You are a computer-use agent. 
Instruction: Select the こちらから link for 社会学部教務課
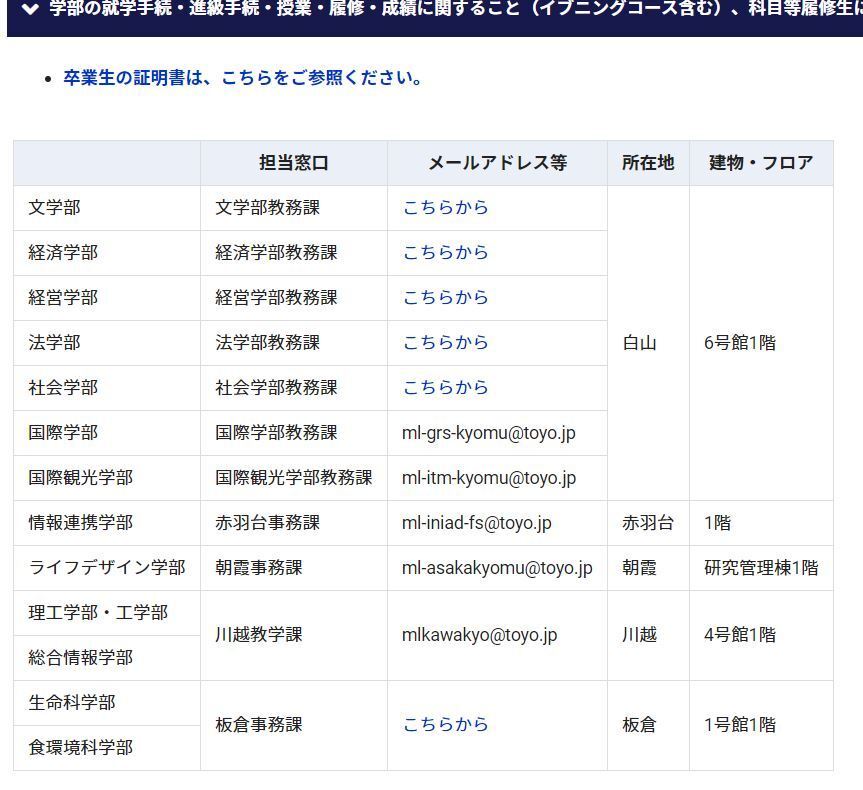point(445,388)
